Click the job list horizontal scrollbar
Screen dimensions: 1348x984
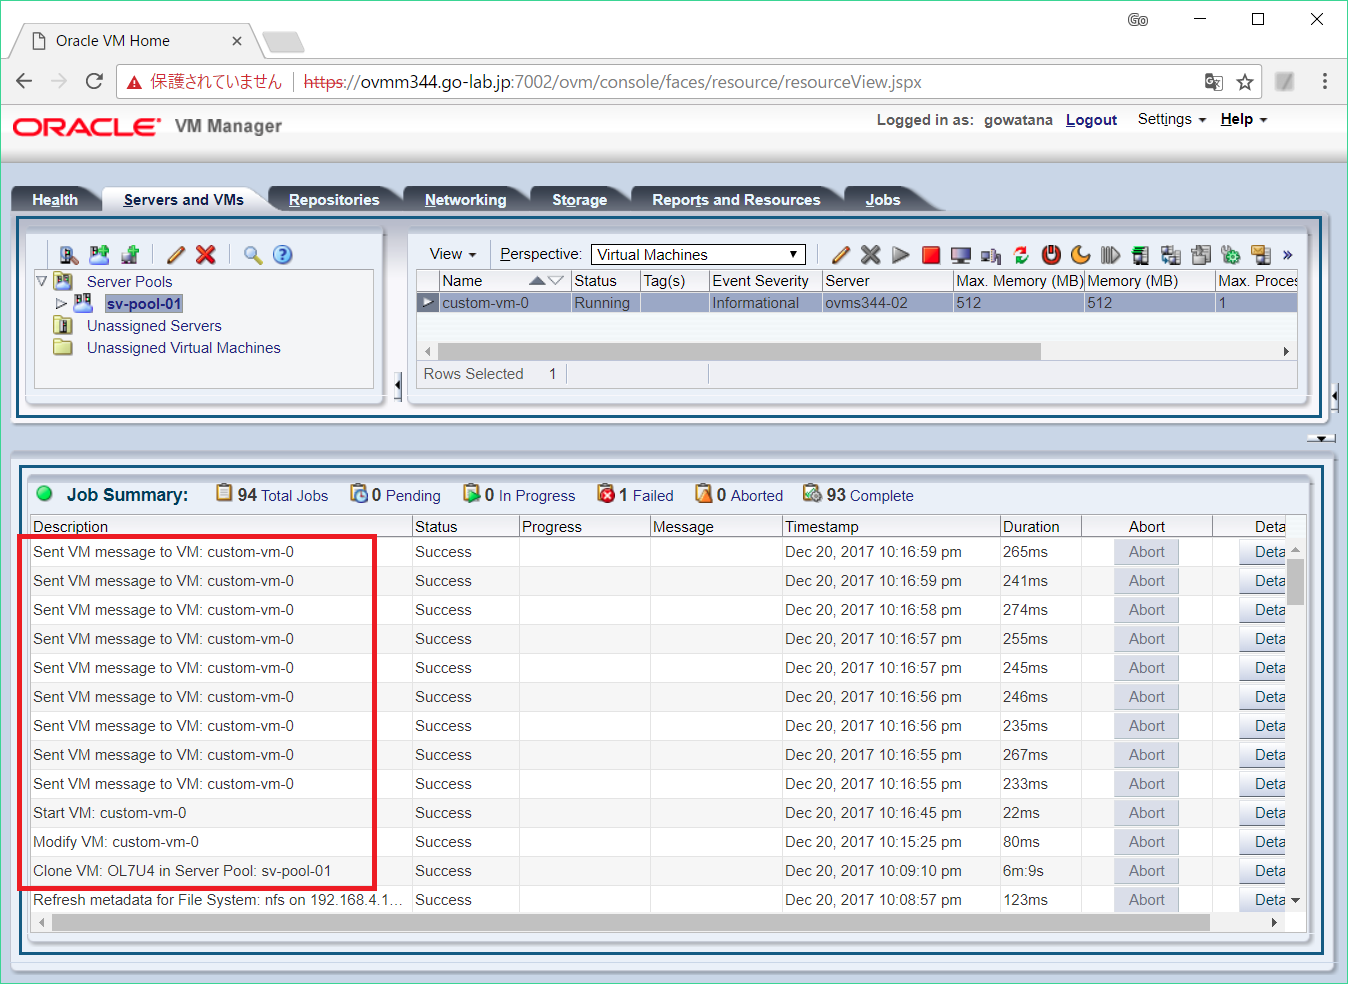631,922
